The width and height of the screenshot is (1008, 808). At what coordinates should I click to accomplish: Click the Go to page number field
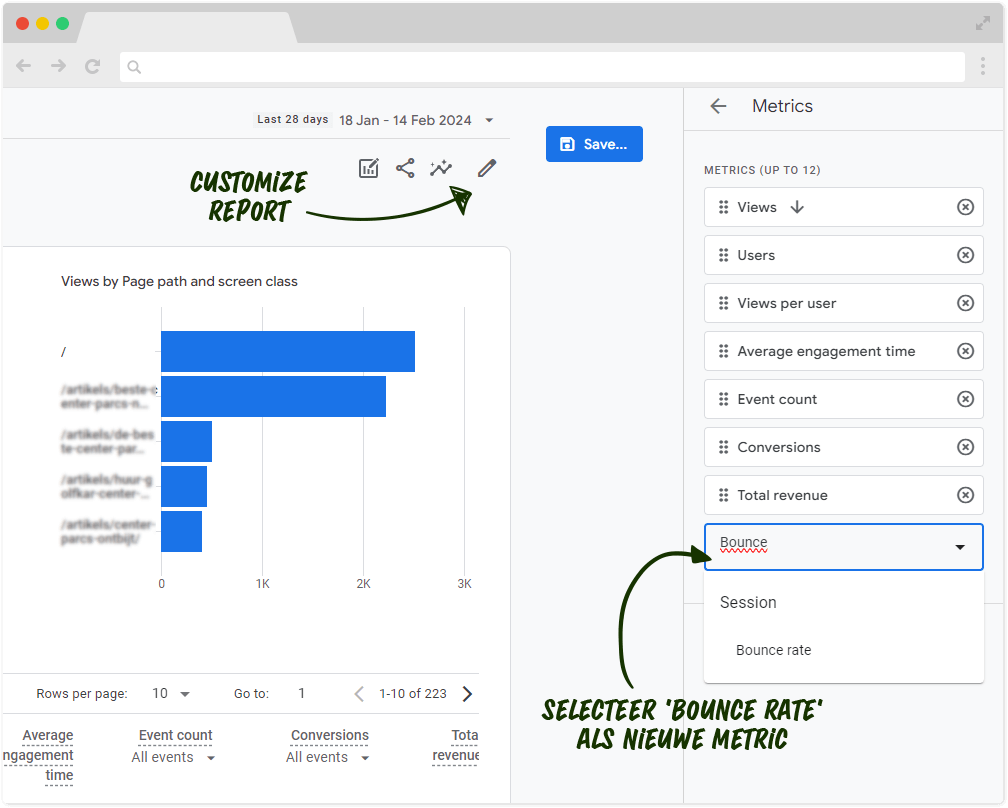tap(302, 694)
